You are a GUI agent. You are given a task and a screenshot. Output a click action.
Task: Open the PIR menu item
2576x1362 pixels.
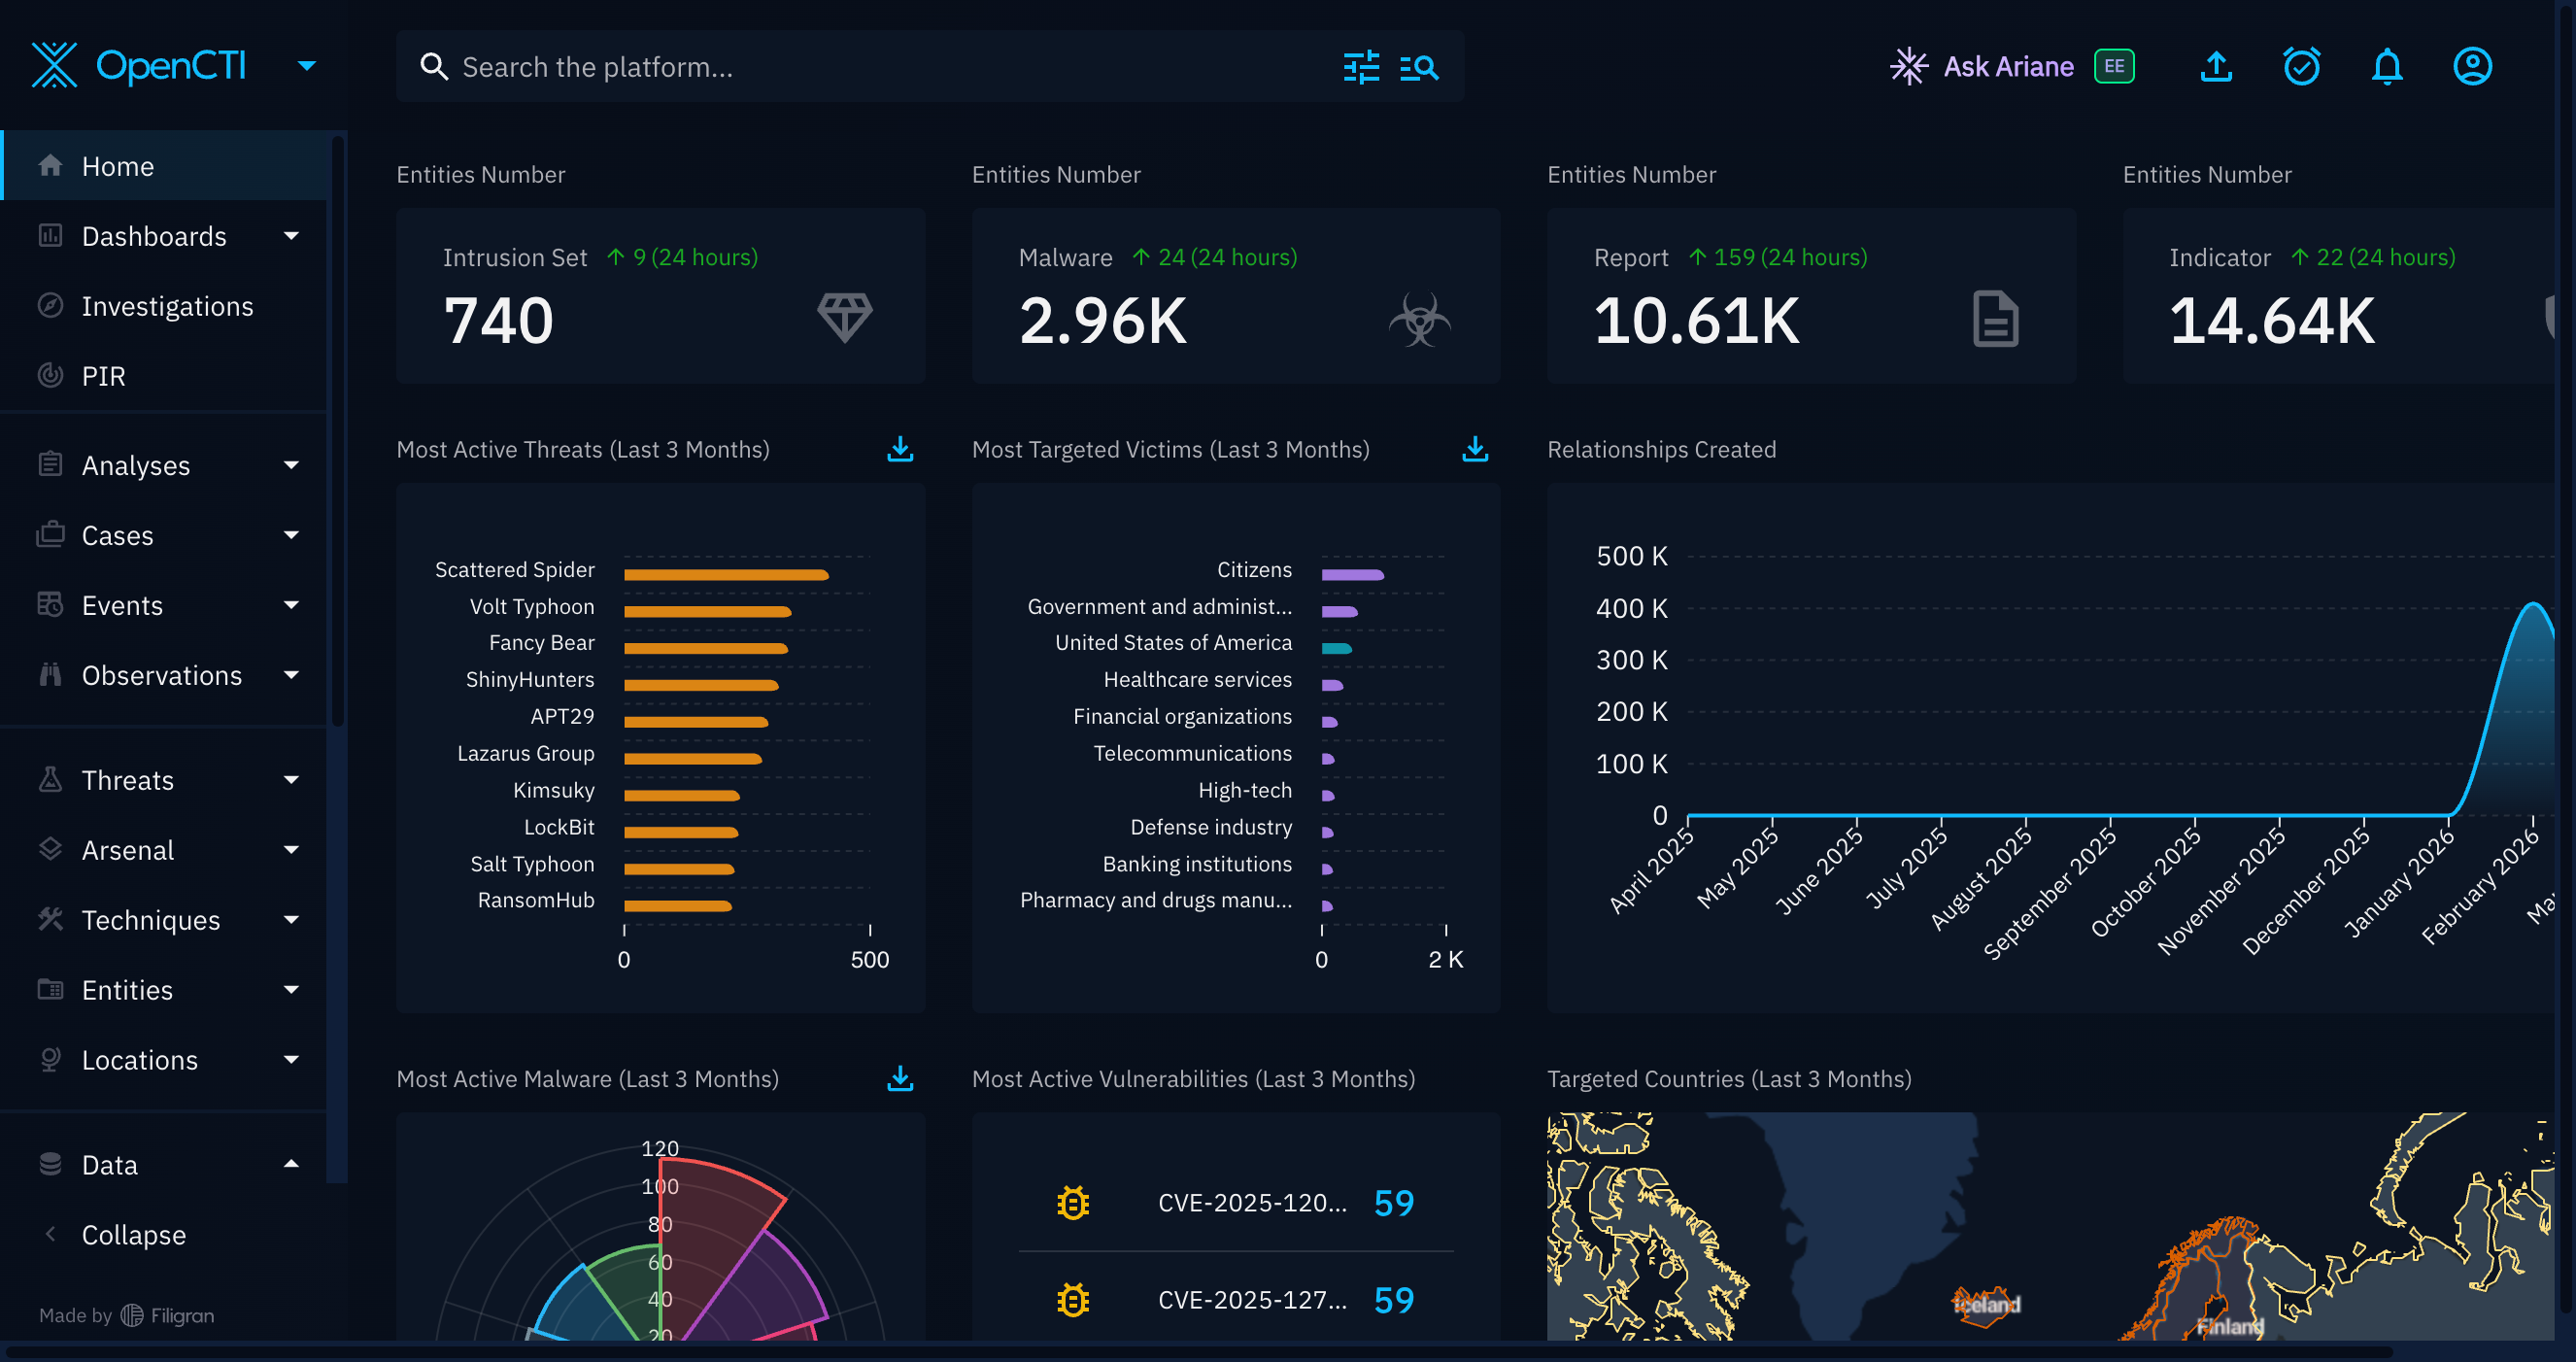pos(103,376)
